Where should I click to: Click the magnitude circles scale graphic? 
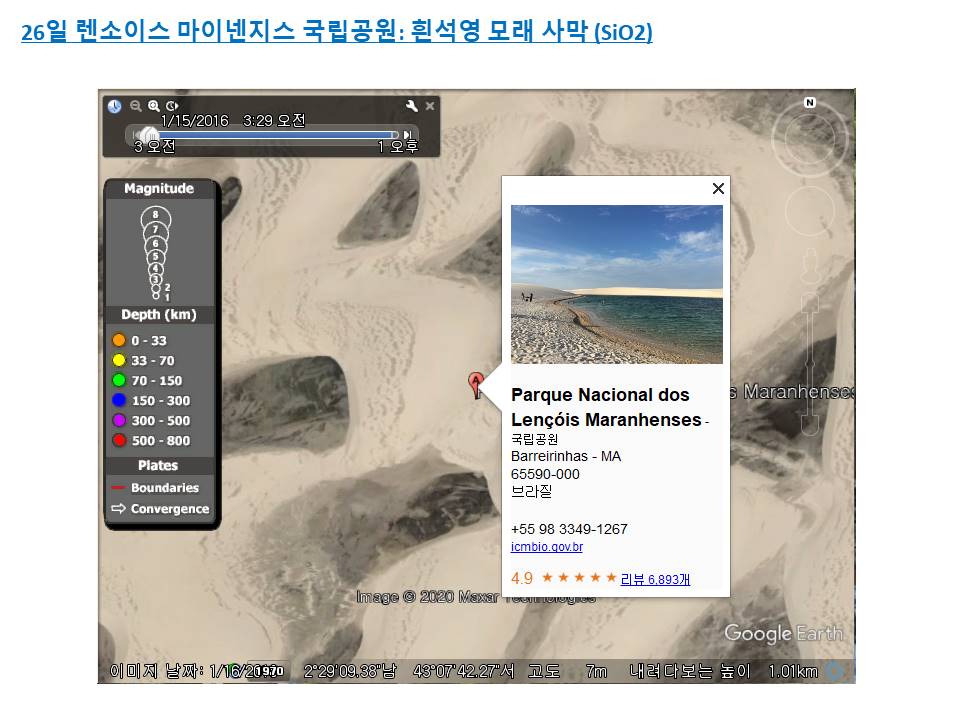point(156,253)
